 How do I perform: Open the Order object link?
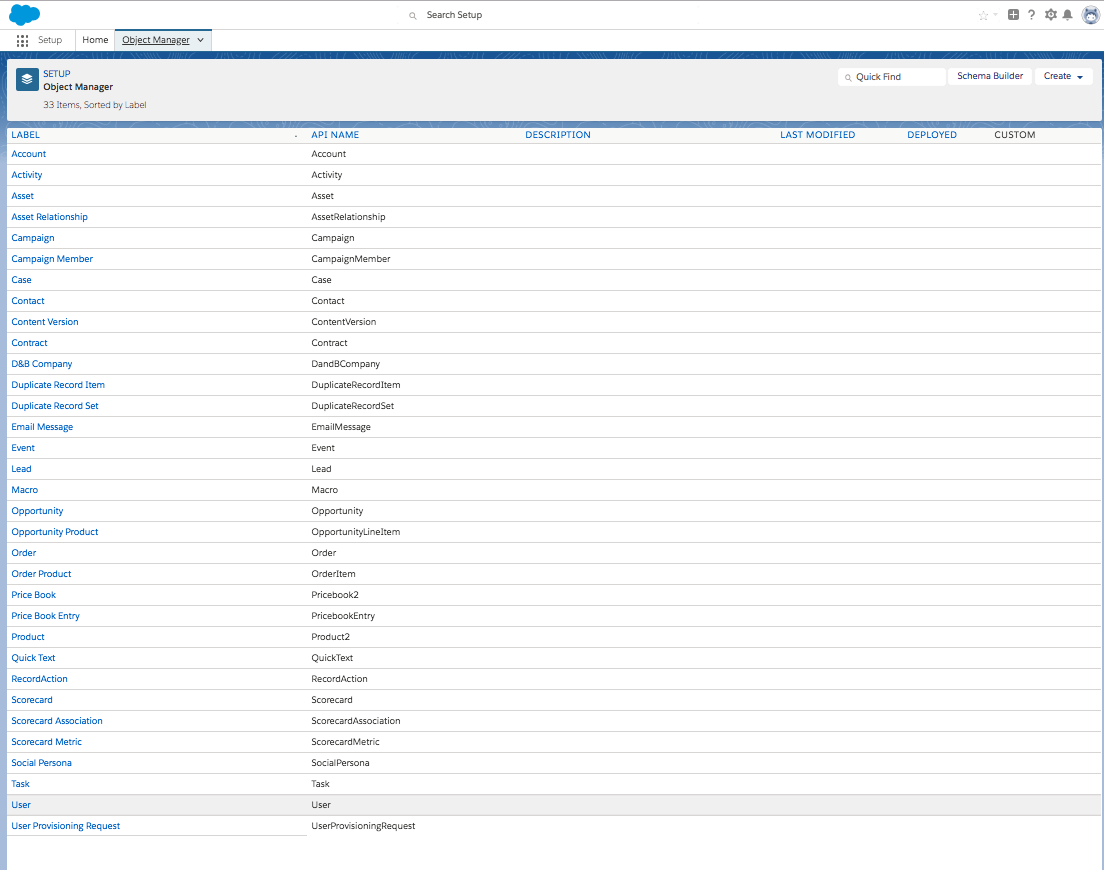(23, 553)
